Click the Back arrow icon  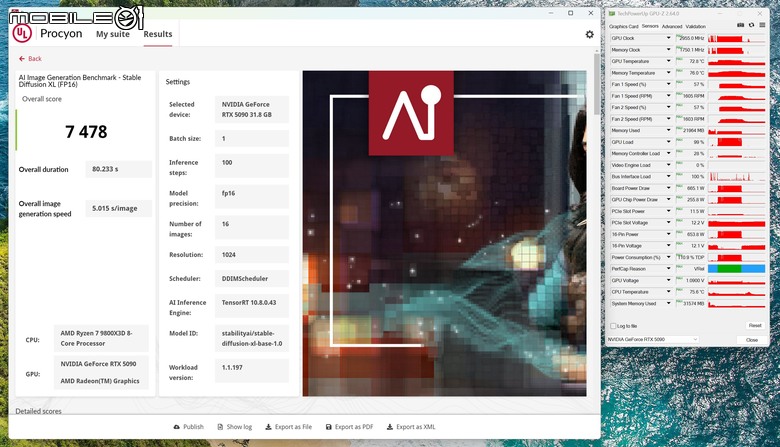(x=20, y=59)
